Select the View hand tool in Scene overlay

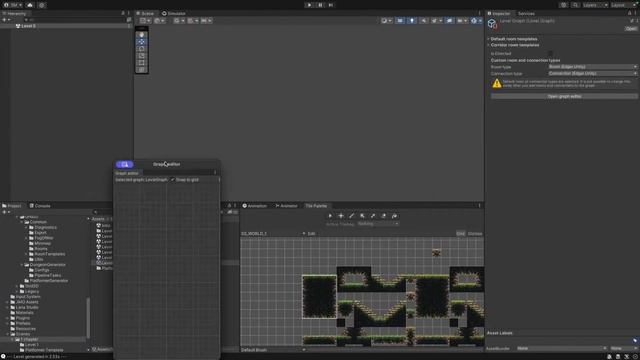point(142,35)
